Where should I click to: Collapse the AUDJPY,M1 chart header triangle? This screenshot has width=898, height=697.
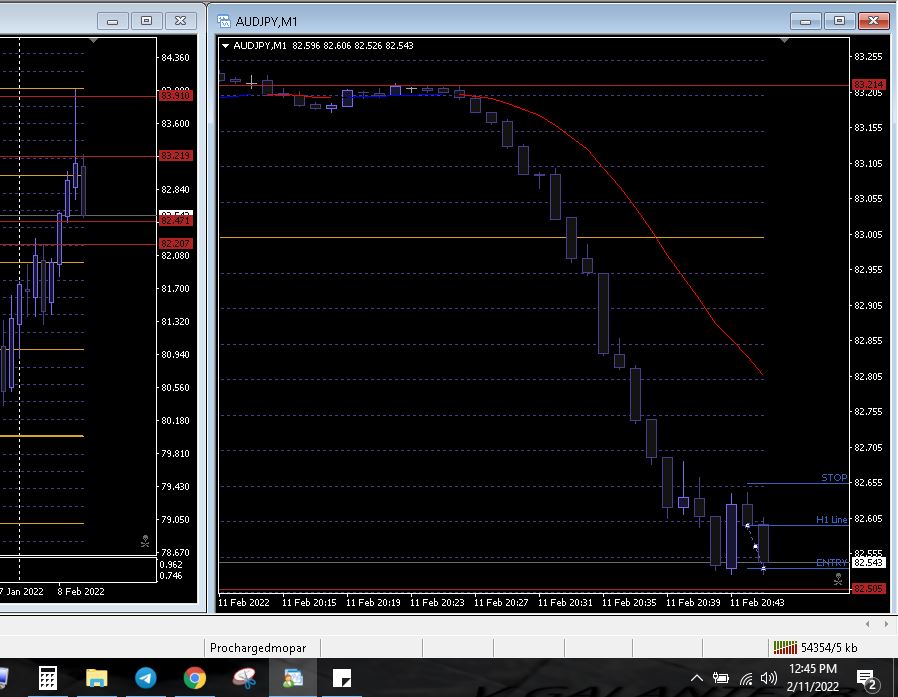(225, 46)
